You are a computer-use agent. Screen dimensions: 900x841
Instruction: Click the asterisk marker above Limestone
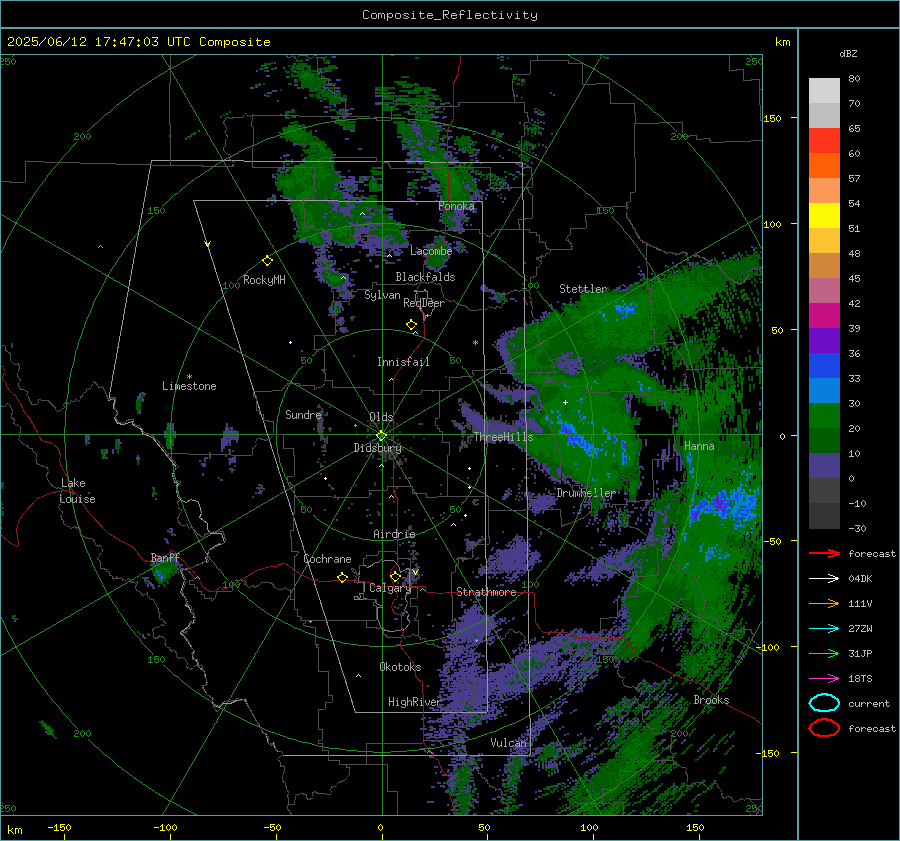tap(189, 377)
